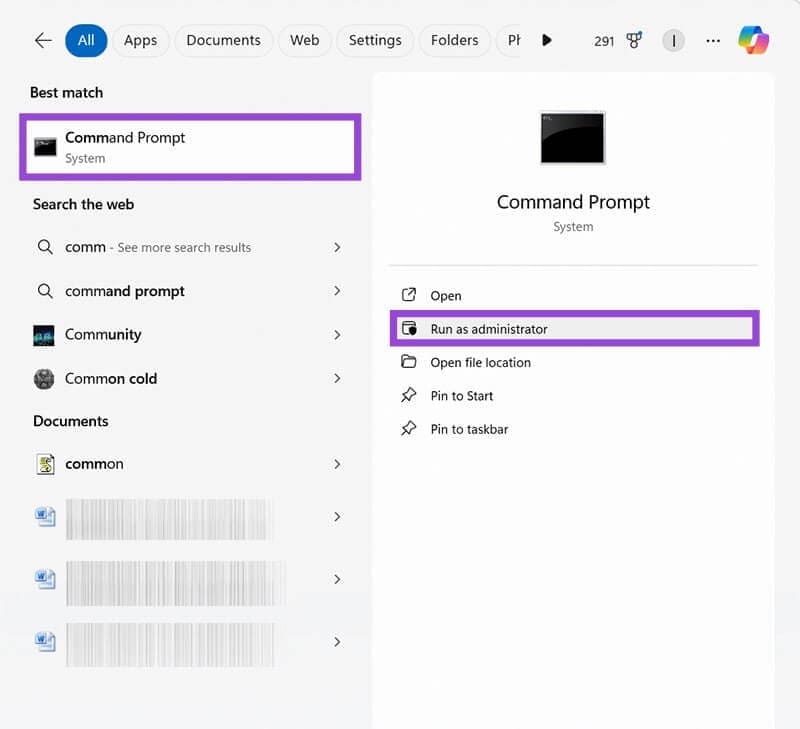Click the 291 rewards points counter
Screen dimensions: 800x729
pyautogui.click(x=604, y=41)
